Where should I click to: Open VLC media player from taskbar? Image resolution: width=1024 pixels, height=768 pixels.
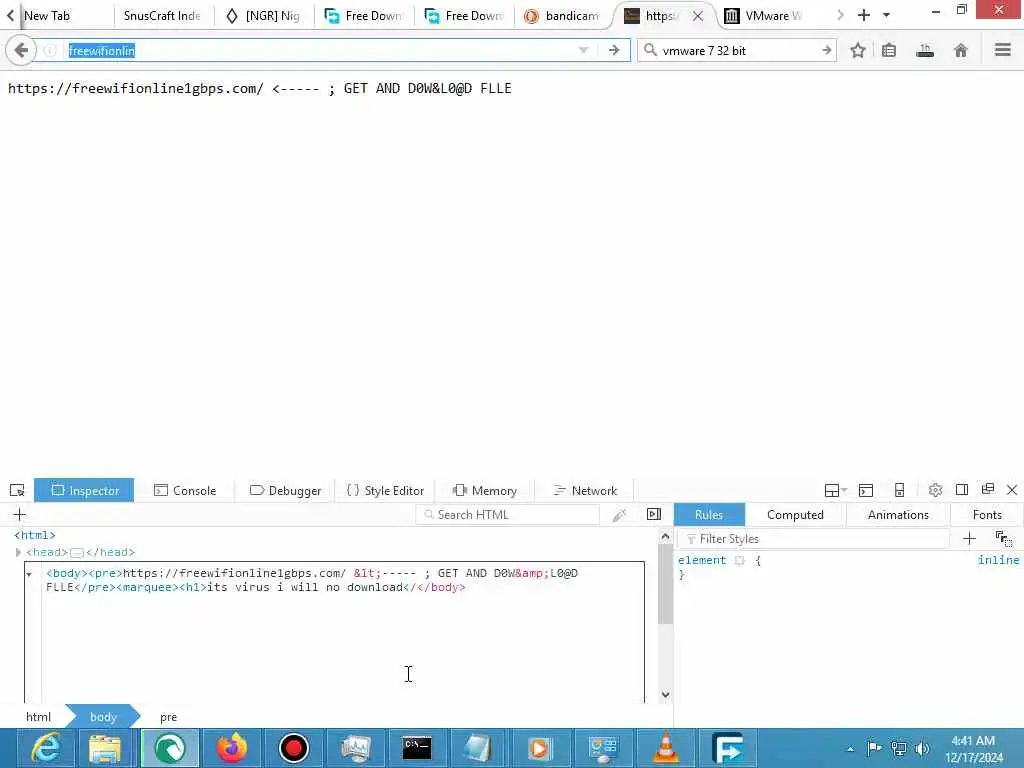665,748
